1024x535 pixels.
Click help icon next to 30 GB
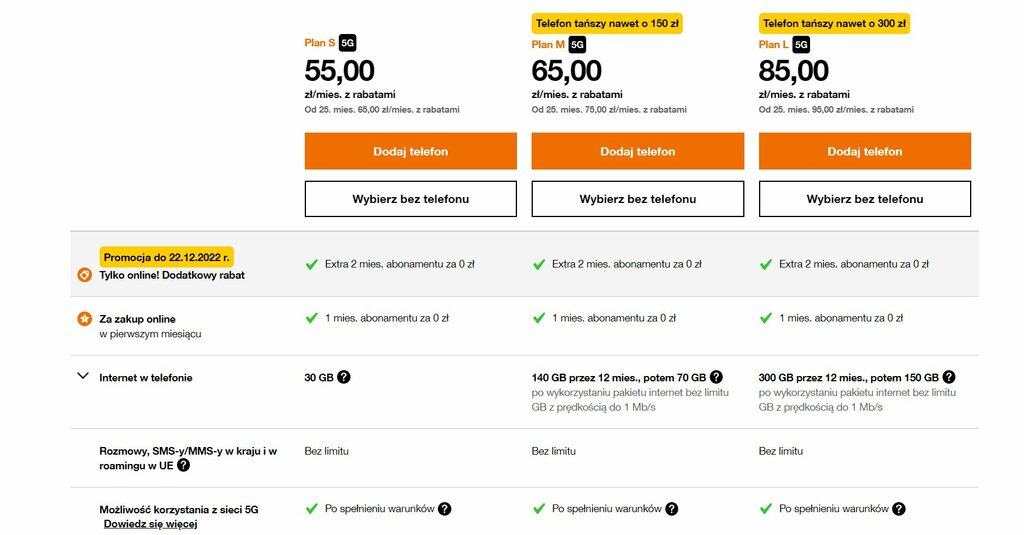point(344,377)
